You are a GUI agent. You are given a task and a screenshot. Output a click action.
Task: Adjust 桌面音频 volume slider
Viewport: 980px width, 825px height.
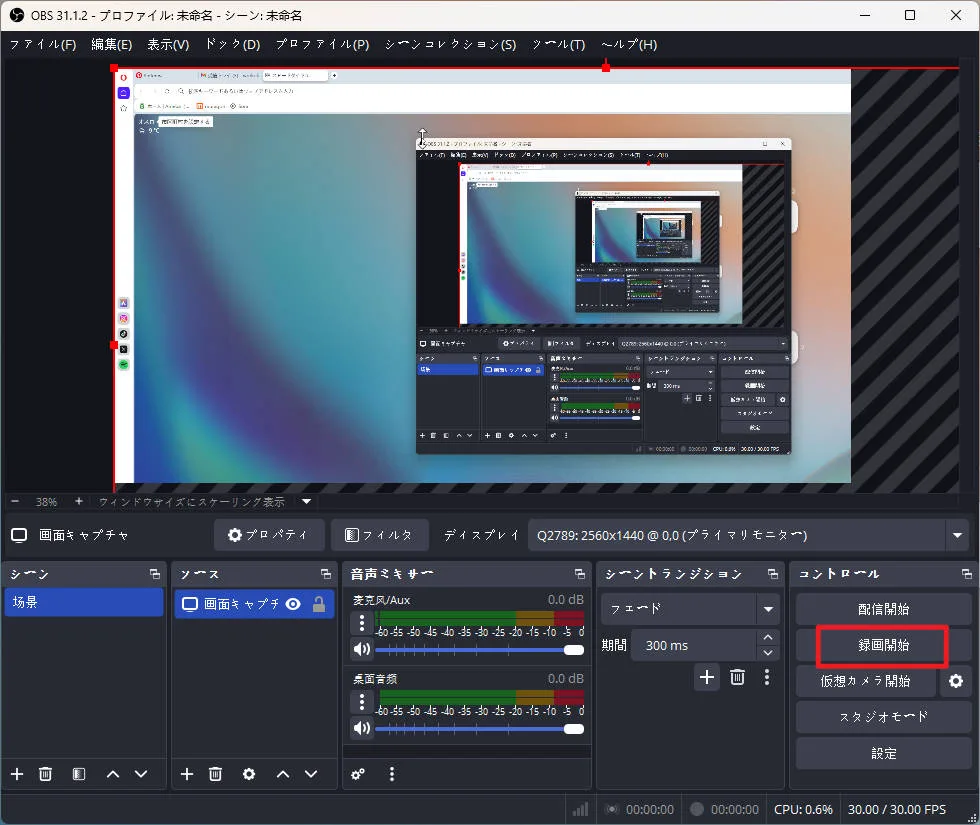[x=479, y=729]
